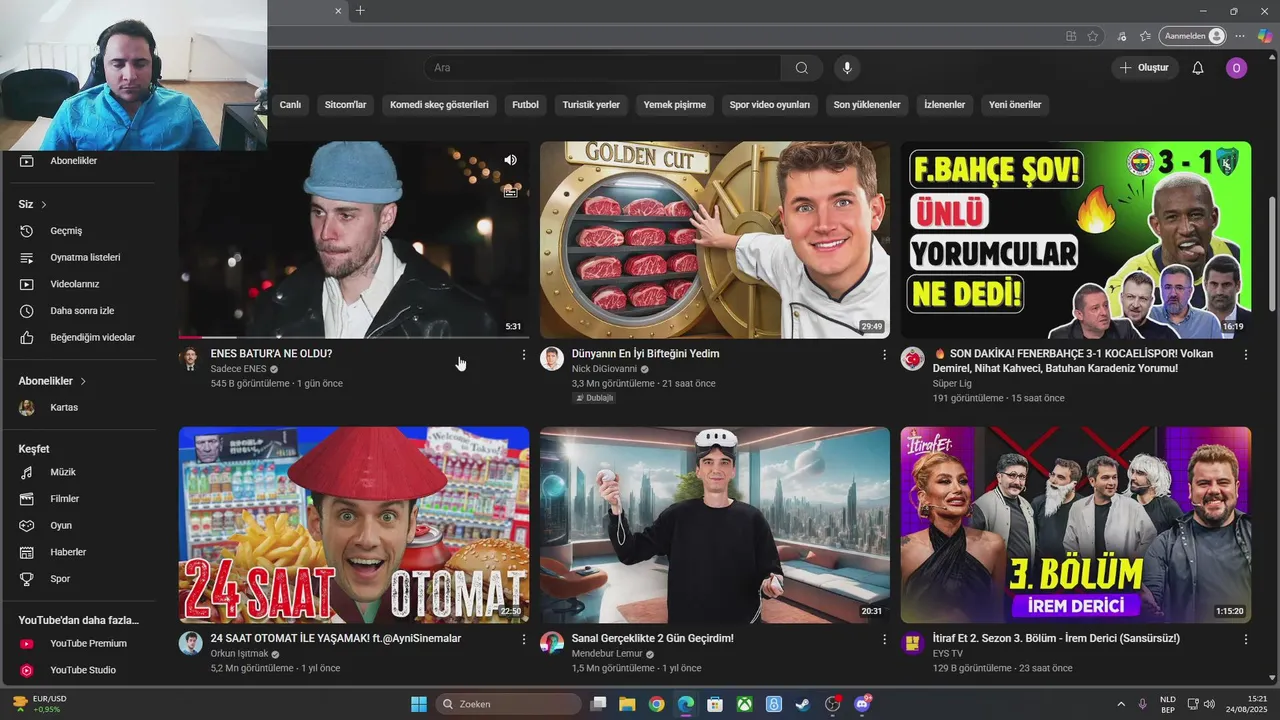Image resolution: width=1280 pixels, height=720 pixels.
Task: Select the İzlenenler filter chip
Action: pos(945,105)
